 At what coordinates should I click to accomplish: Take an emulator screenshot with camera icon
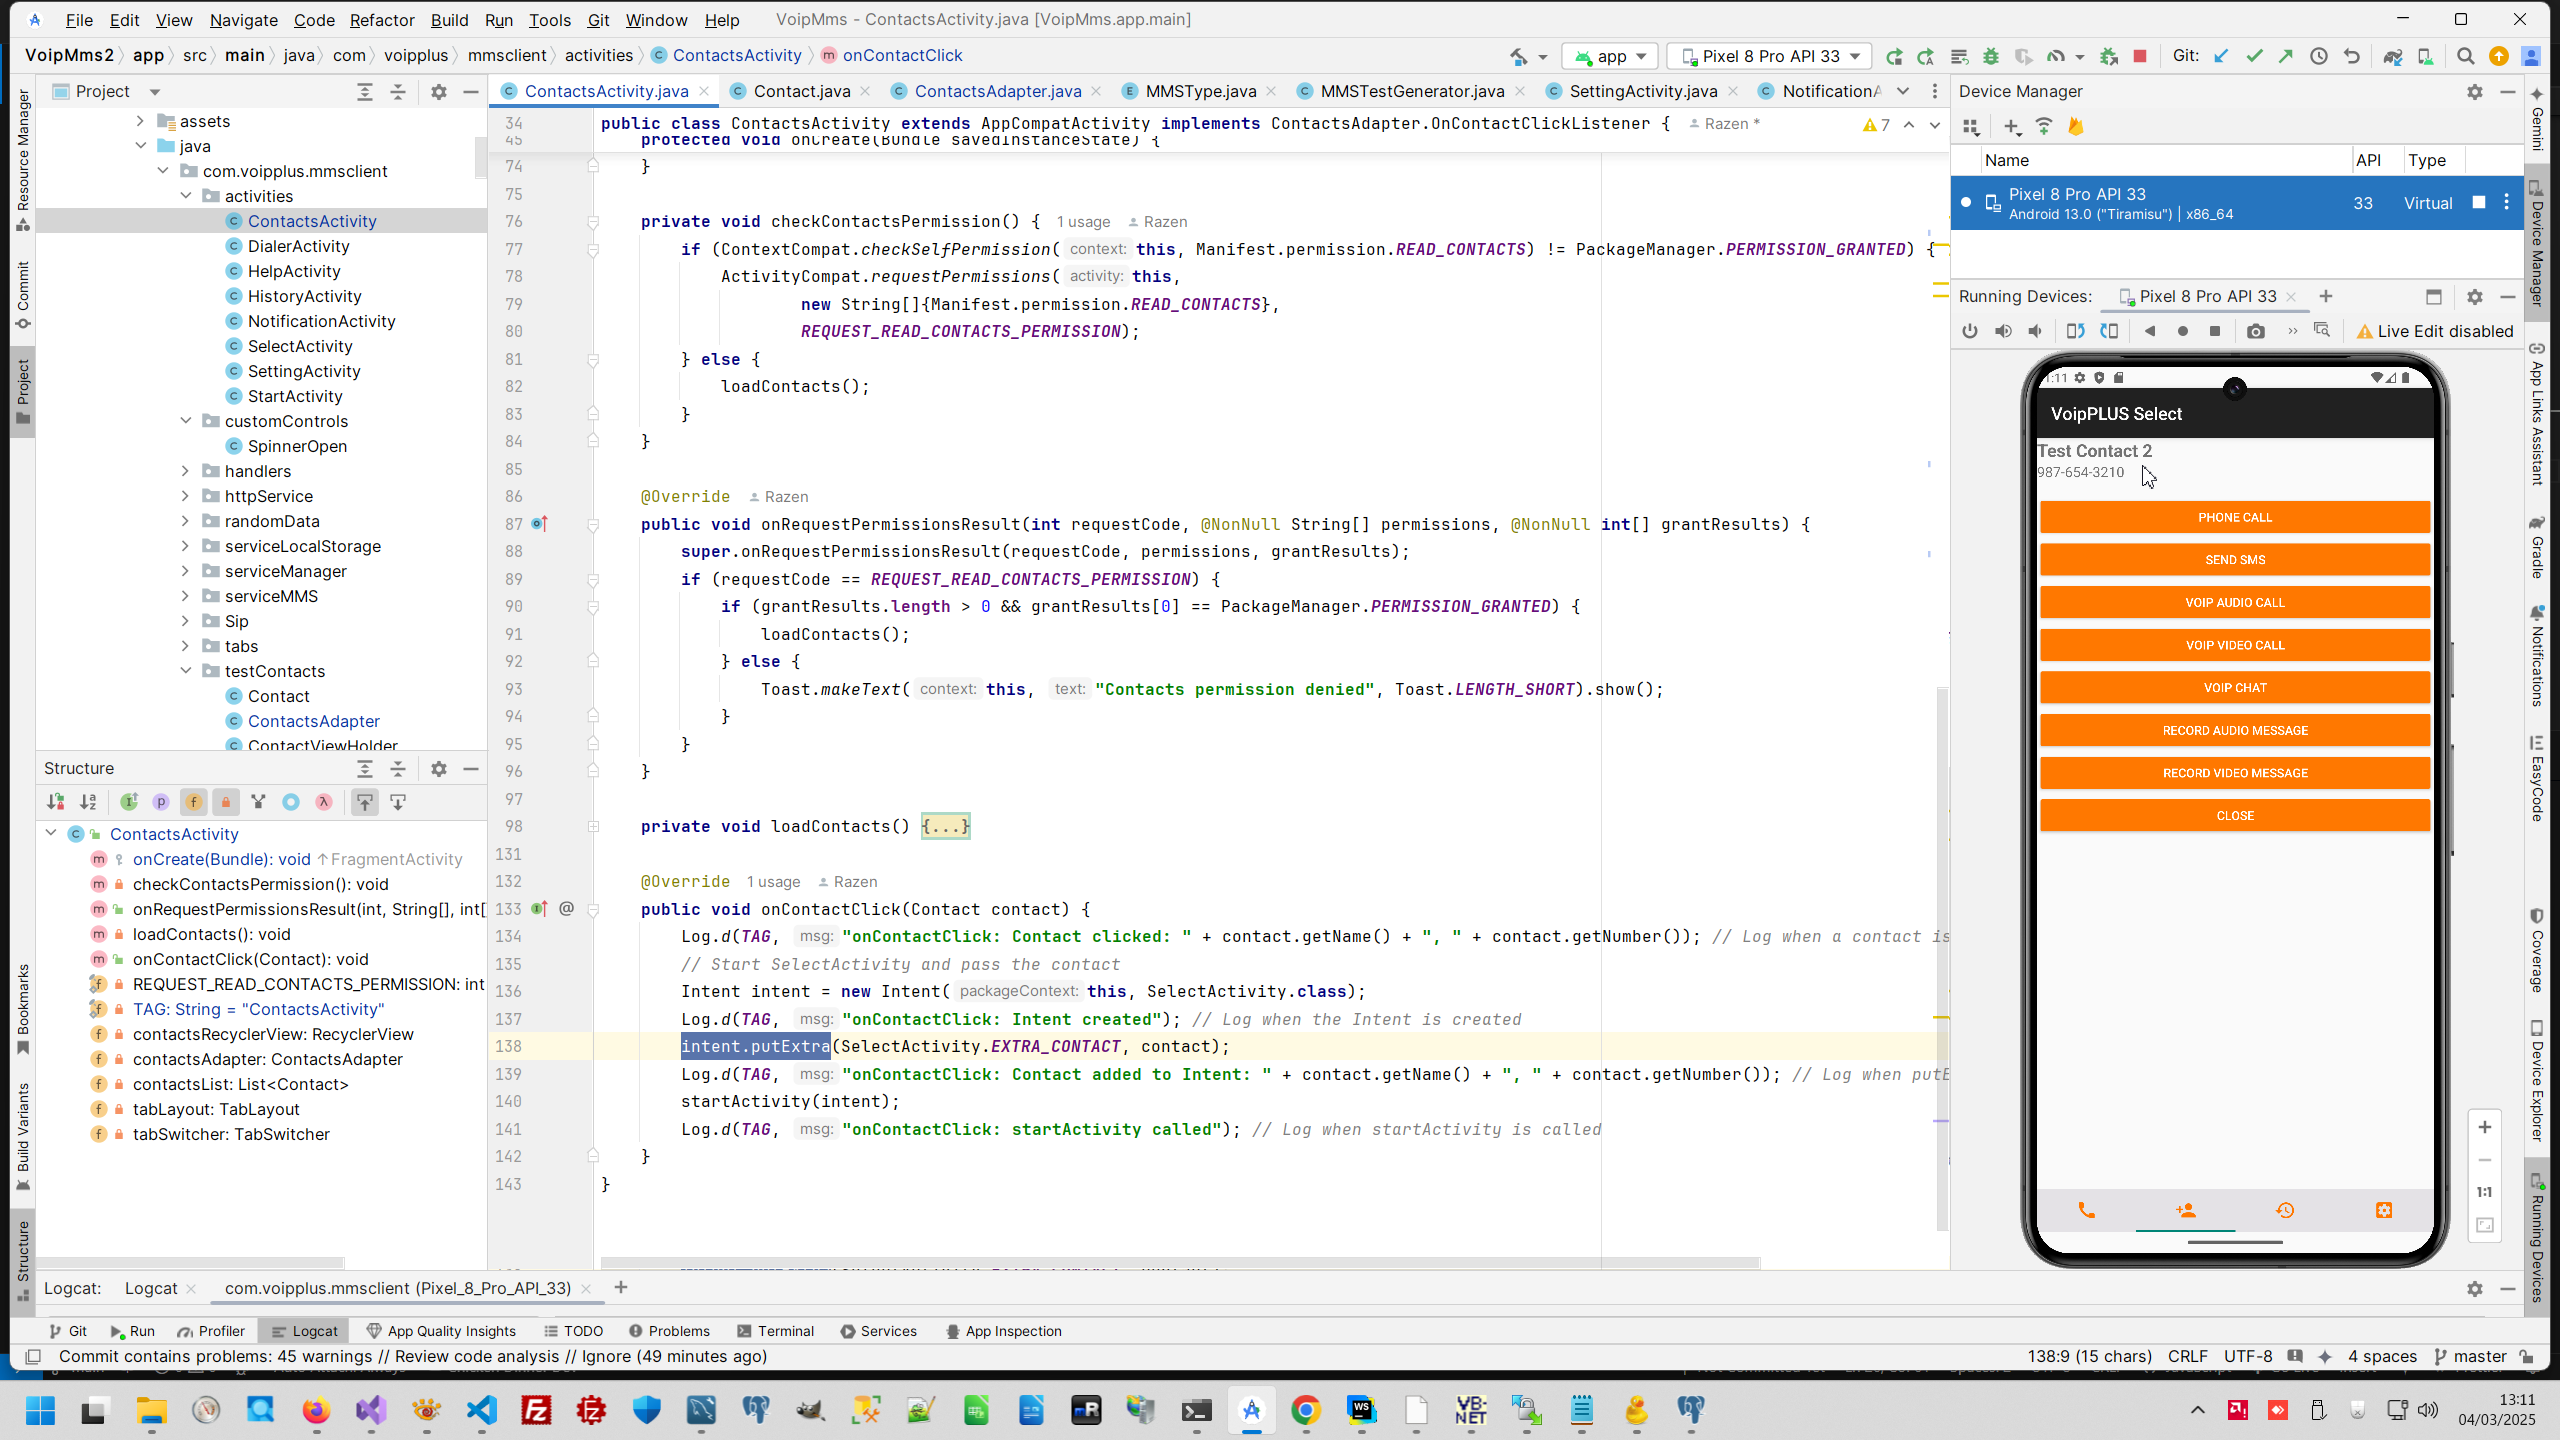[2255, 331]
